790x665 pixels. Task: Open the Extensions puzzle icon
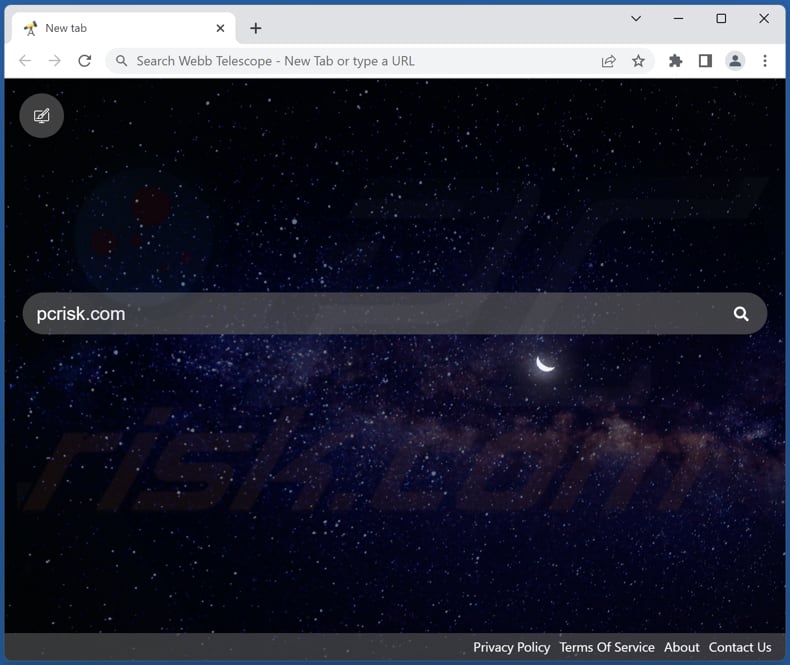tap(675, 61)
